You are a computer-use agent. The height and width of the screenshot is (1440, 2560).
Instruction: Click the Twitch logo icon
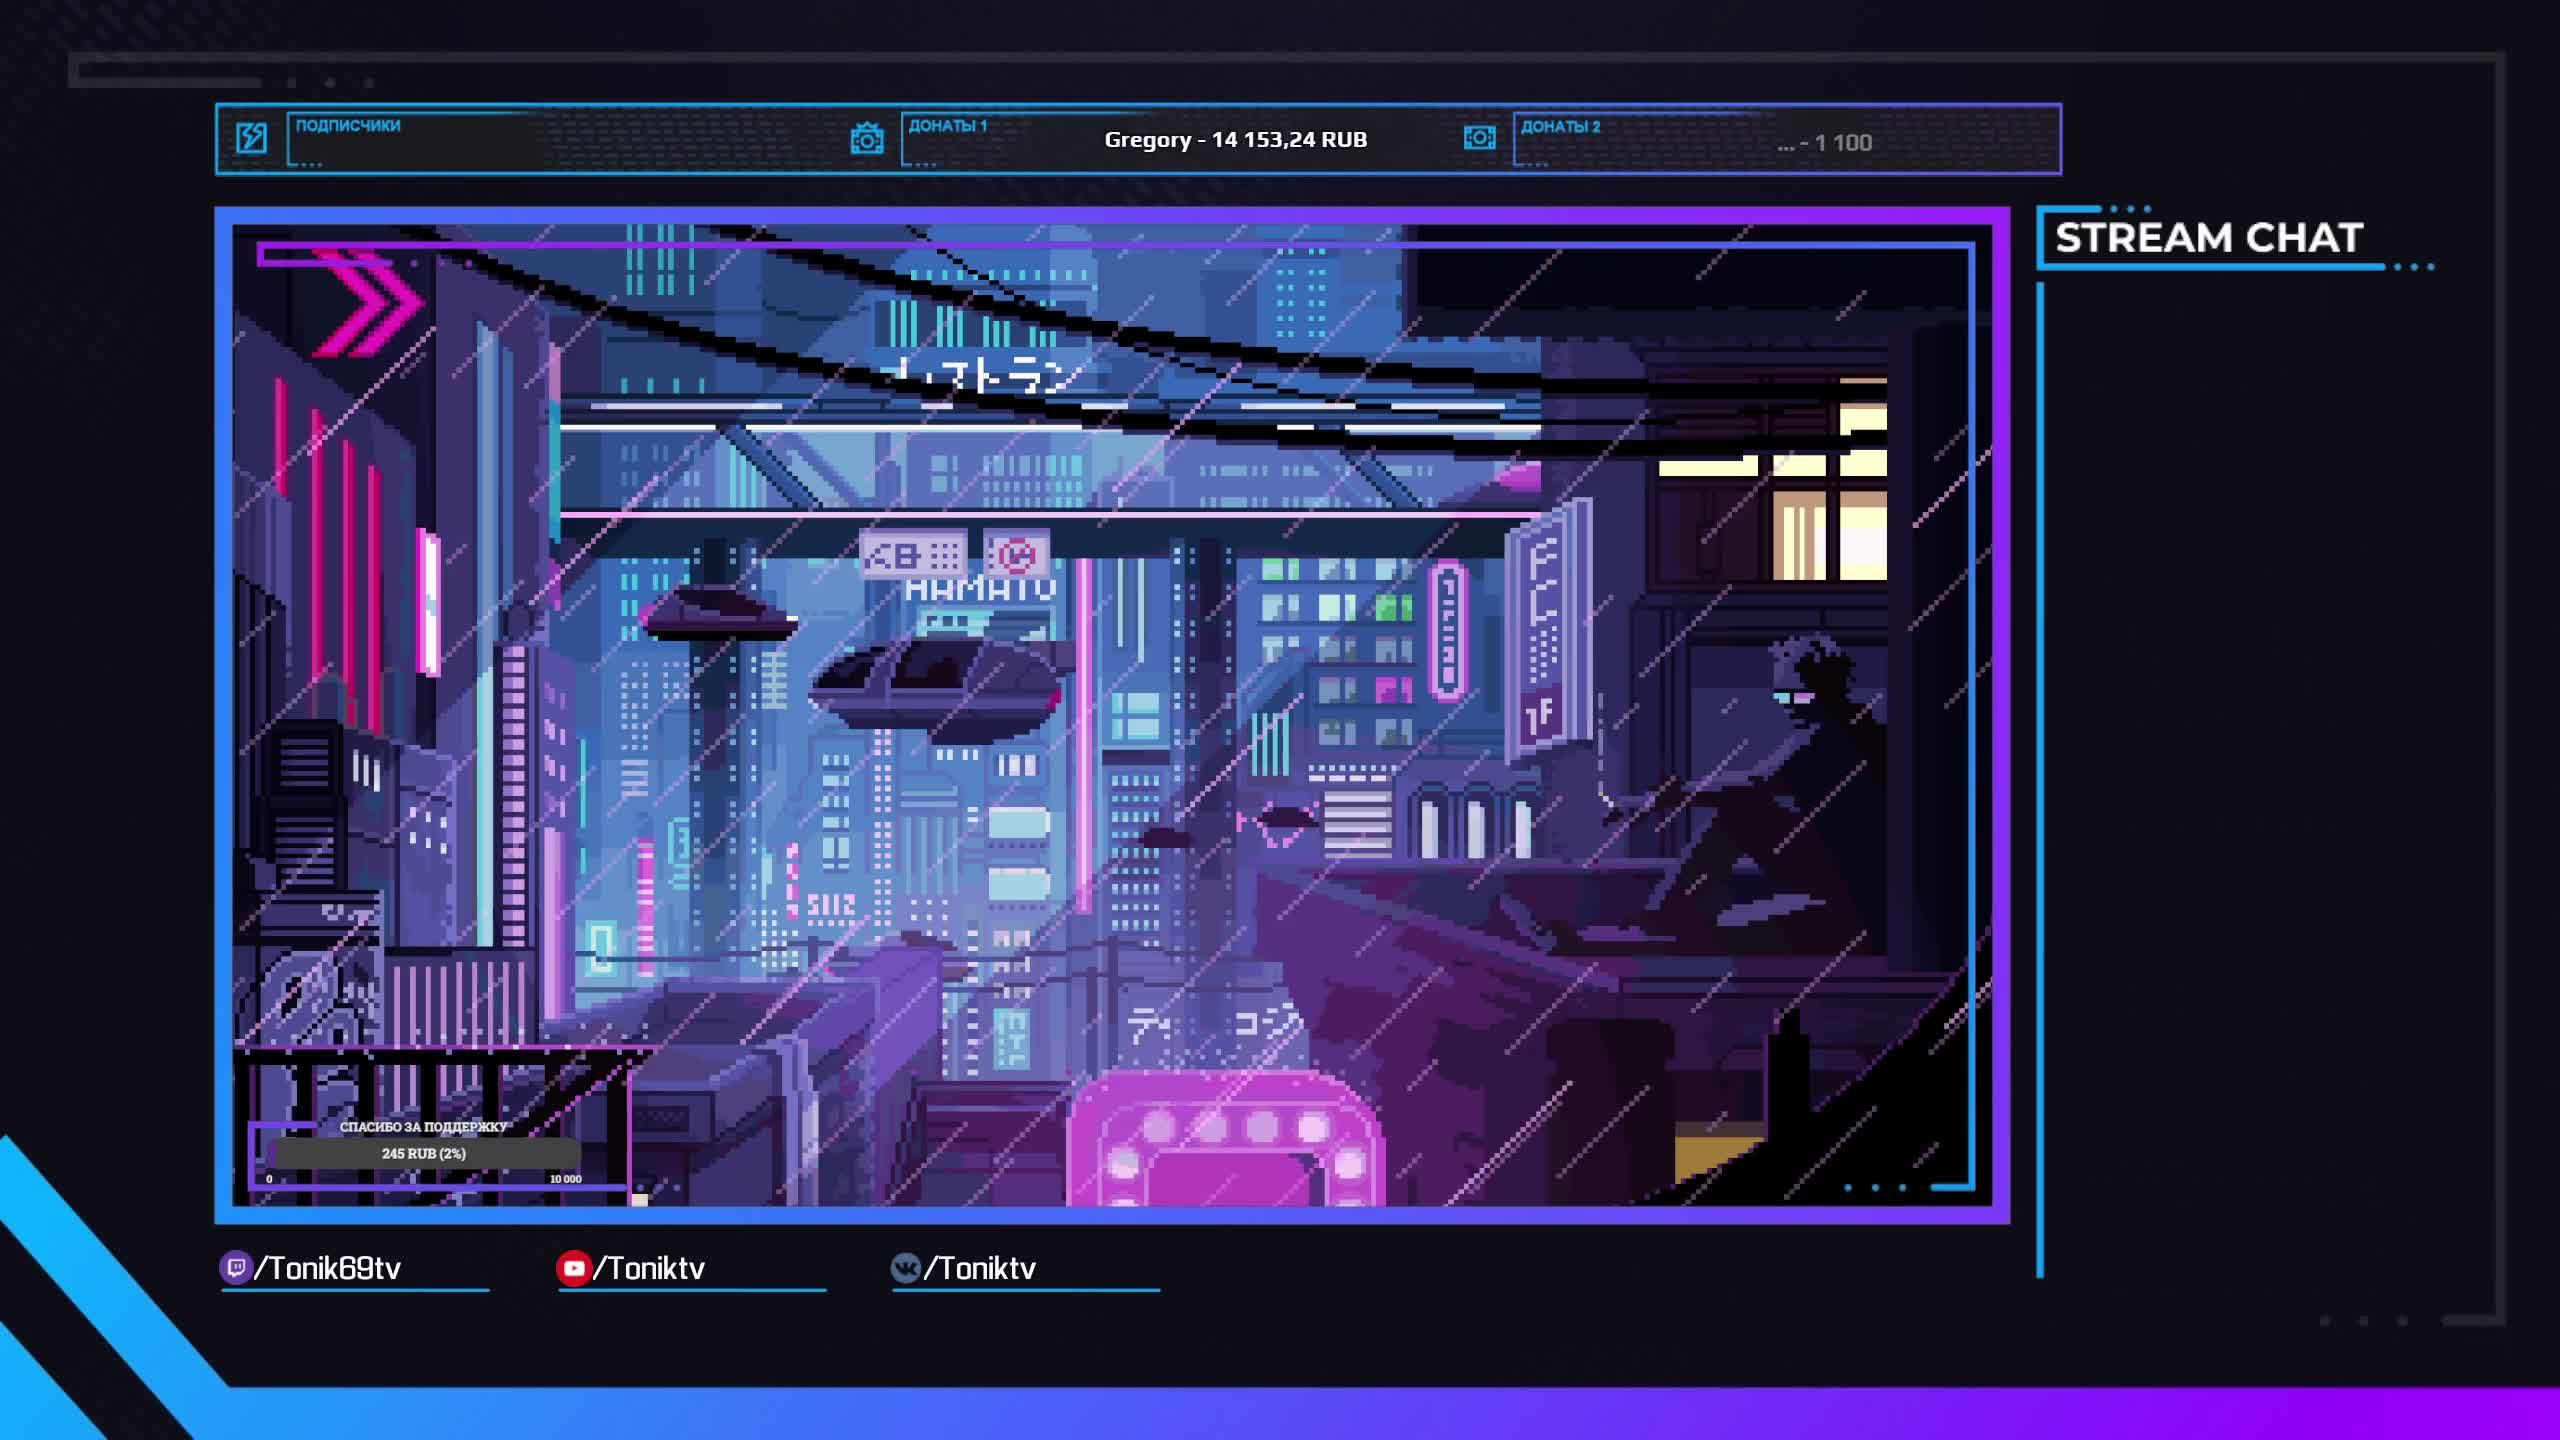pos(235,1268)
